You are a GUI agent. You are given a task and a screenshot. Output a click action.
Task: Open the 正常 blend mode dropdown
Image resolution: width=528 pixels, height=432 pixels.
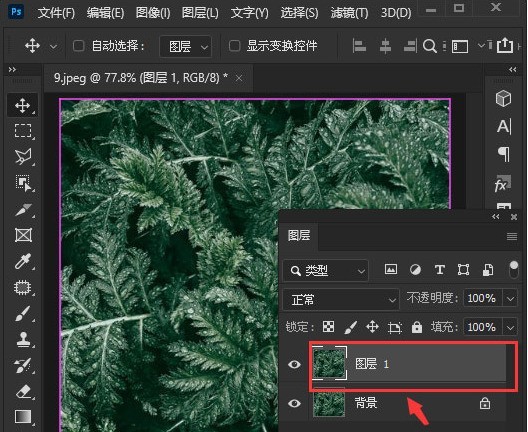(x=341, y=299)
